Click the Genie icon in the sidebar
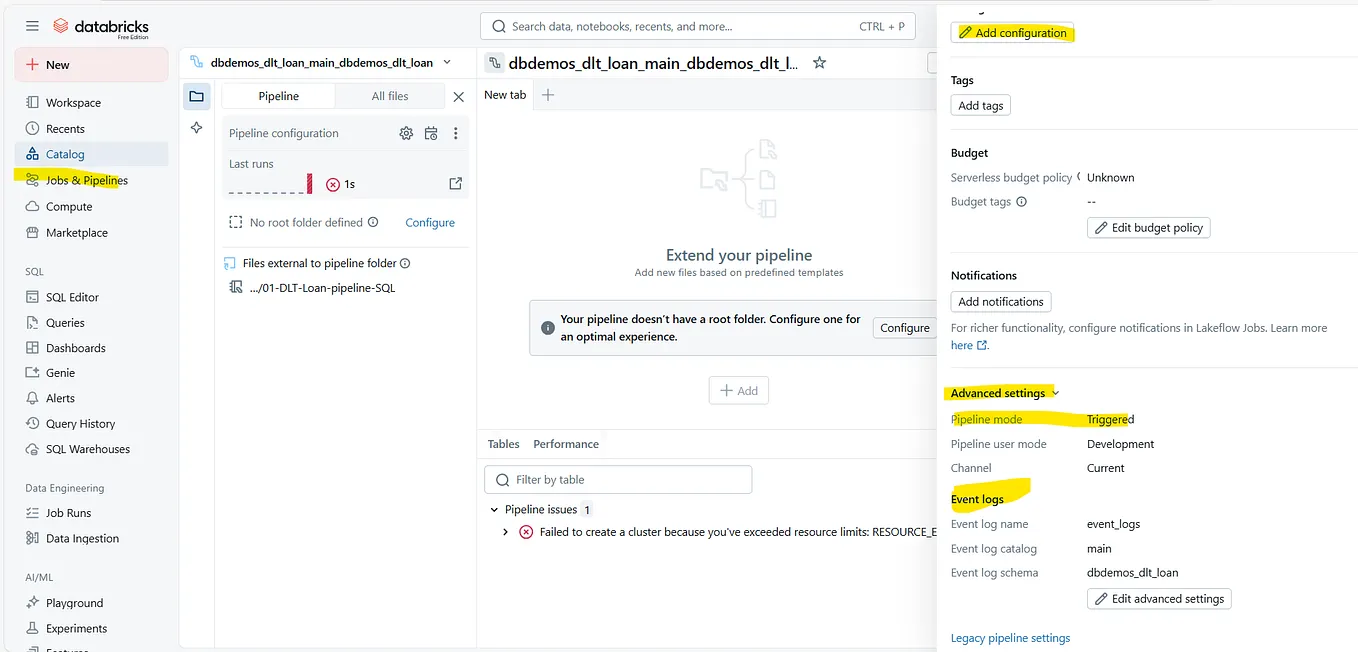 (x=32, y=372)
